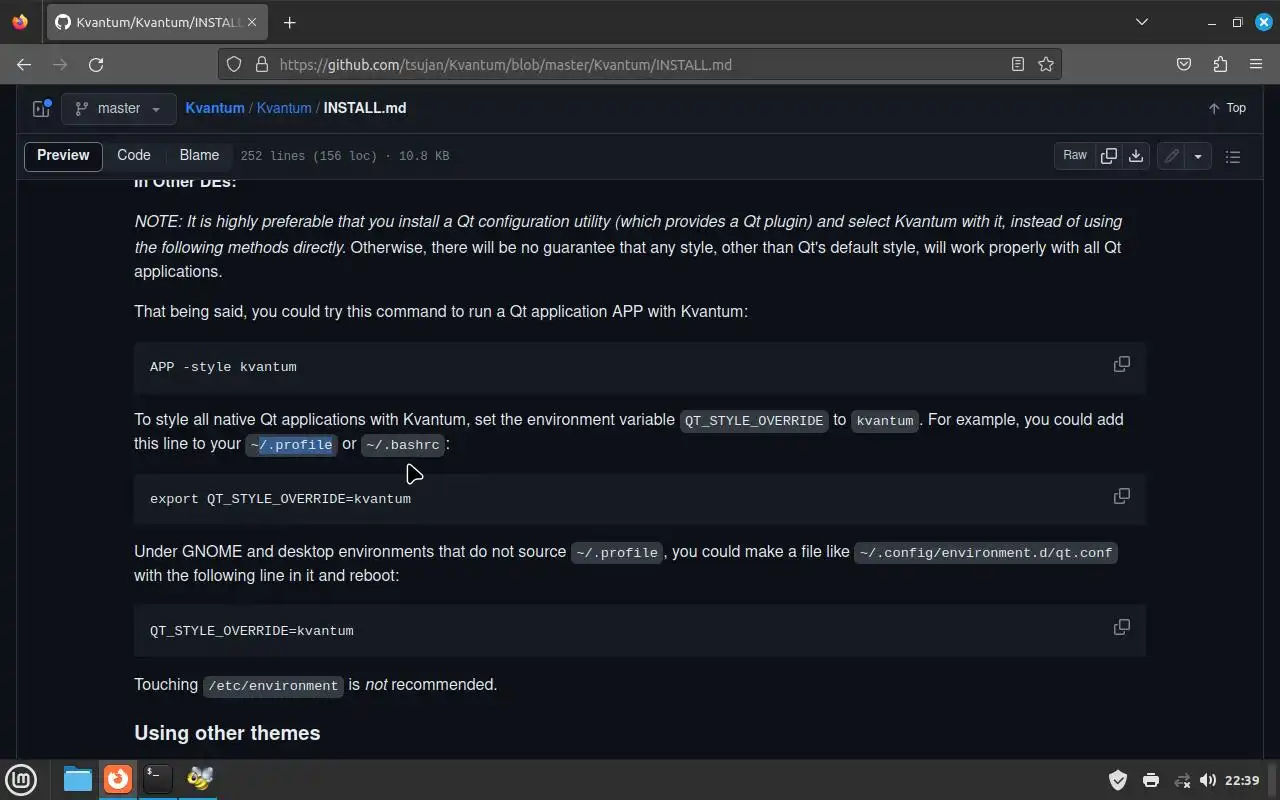Switch to the Preview tab

point(63,155)
